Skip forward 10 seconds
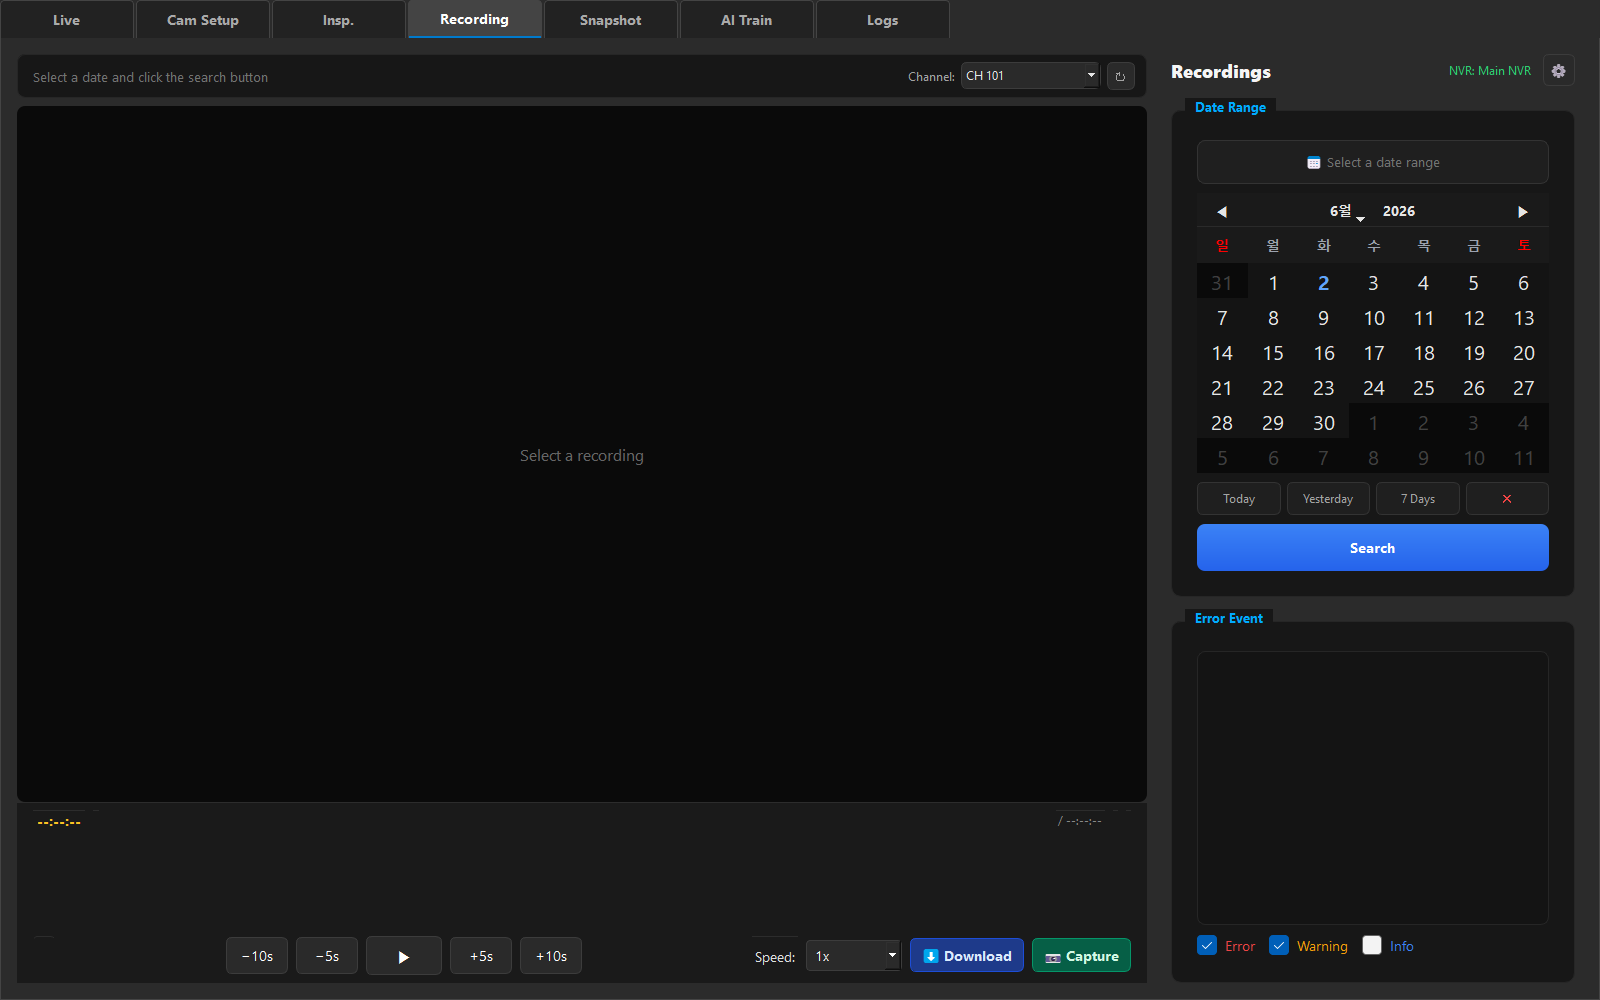This screenshot has width=1600, height=1000. coord(551,956)
